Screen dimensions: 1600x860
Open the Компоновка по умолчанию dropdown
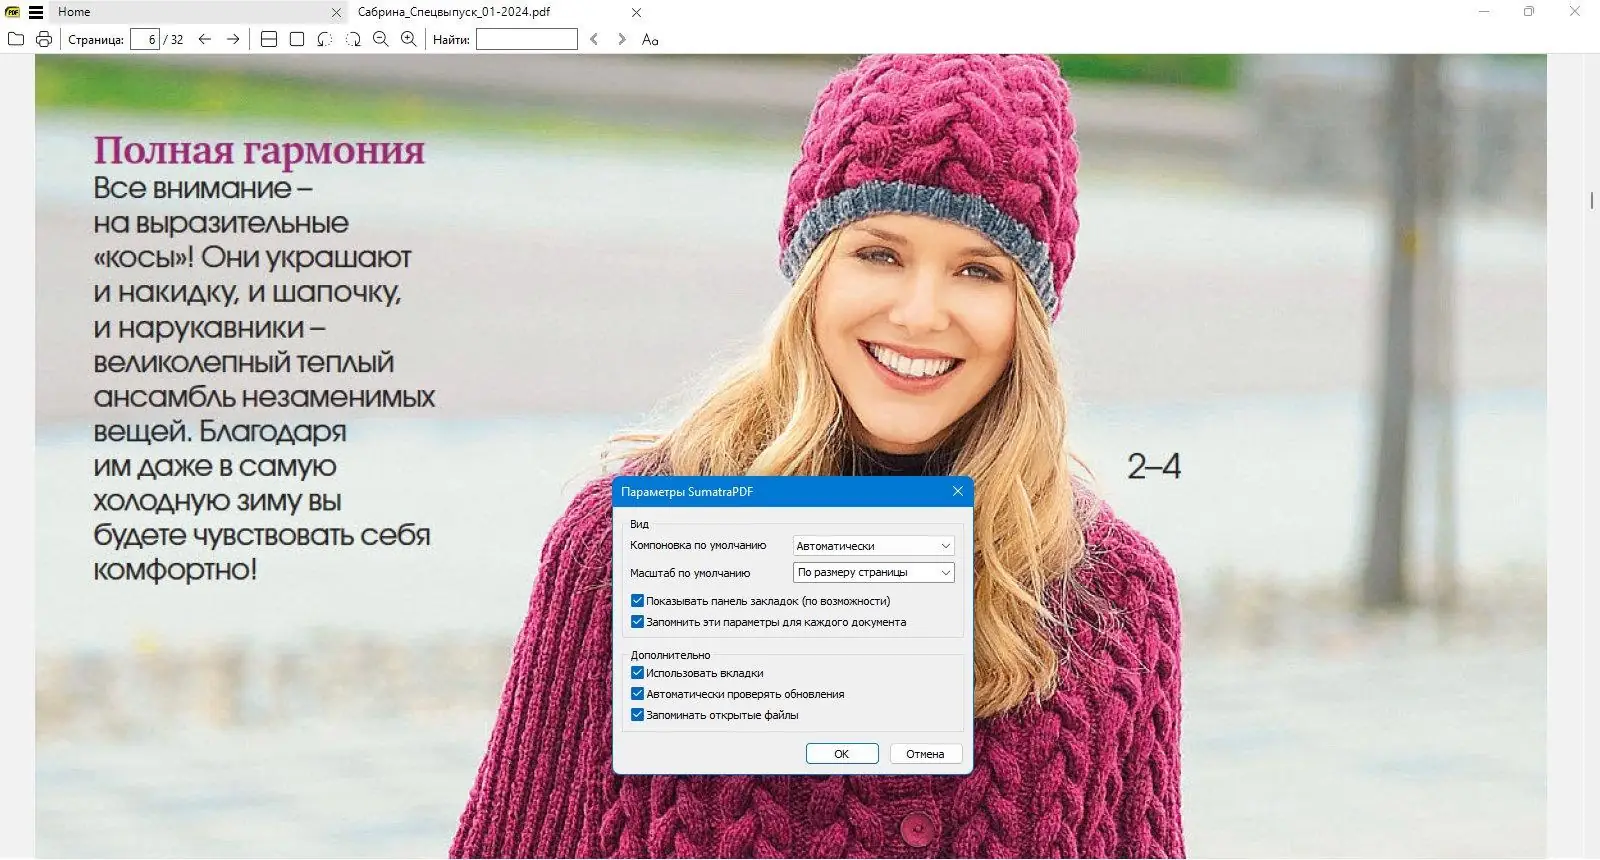pyautogui.click(x=874, y=546)
